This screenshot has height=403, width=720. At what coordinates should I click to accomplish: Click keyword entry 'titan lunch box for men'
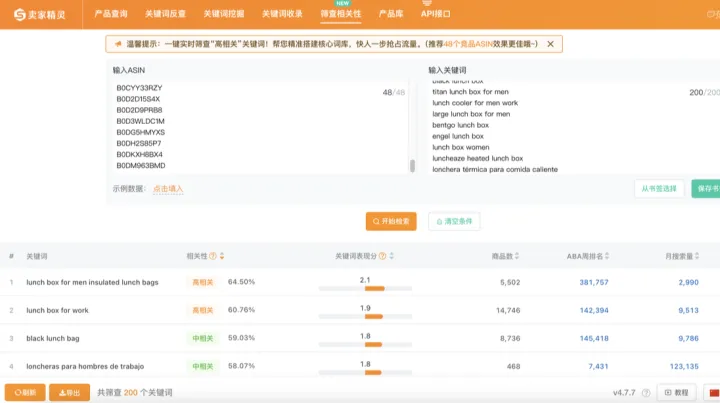pyautogui.click(x=470, y=92)
